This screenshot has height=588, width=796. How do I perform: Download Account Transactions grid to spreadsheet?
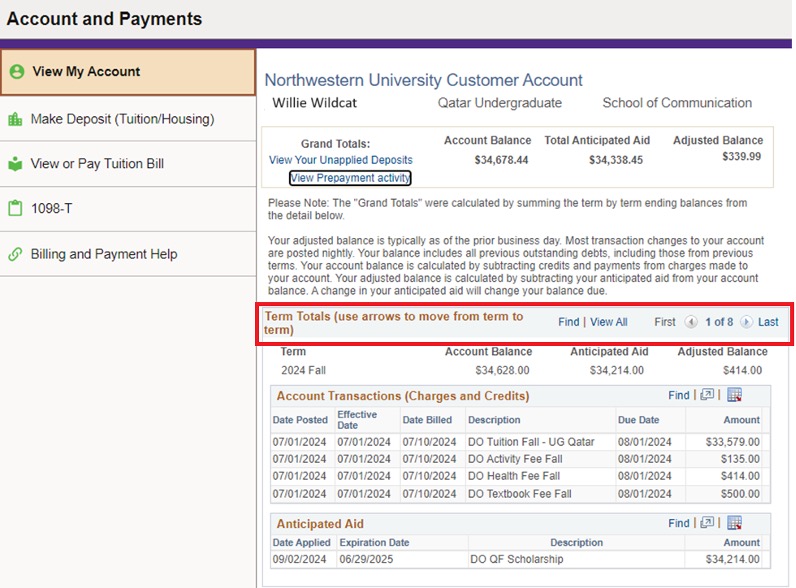(x=734, y=395)
